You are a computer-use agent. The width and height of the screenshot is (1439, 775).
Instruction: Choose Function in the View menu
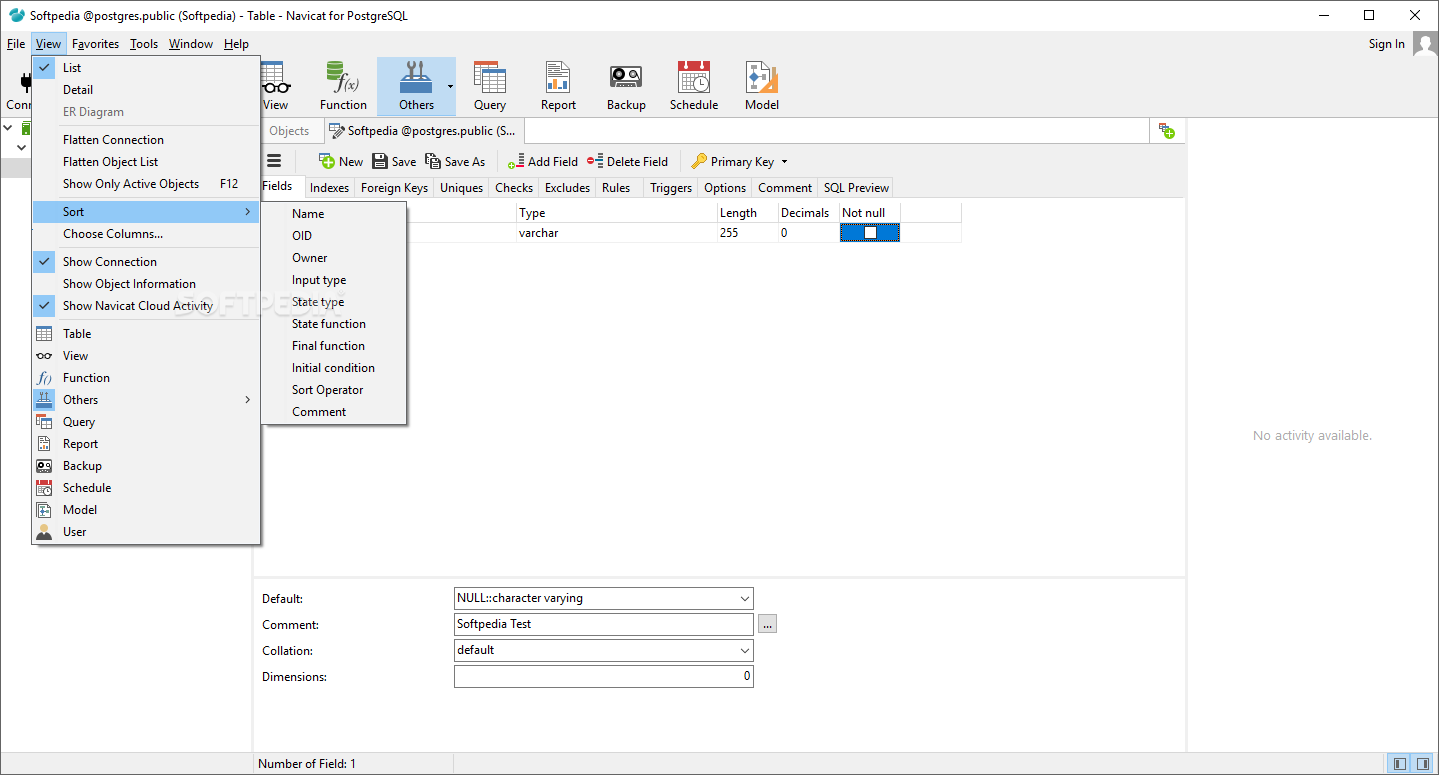click(x=146, y=378)
